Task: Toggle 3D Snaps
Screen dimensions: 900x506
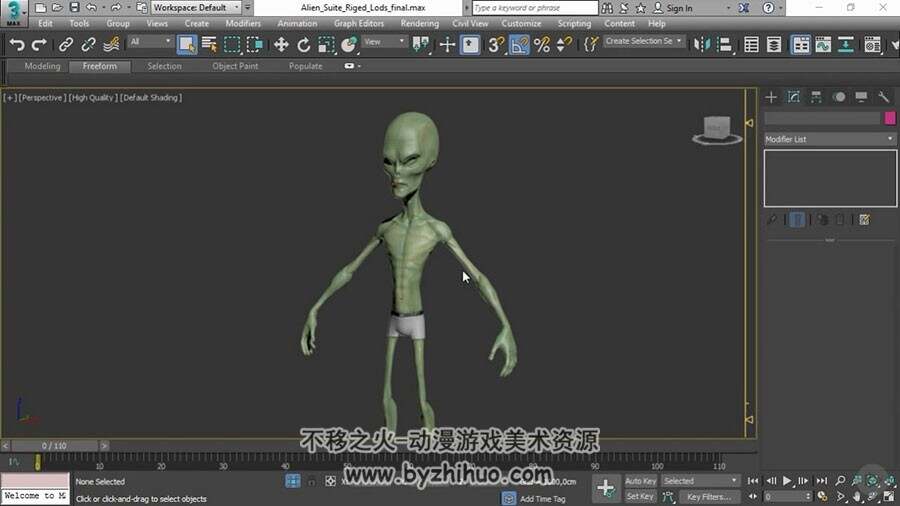Action: [495, 44]
